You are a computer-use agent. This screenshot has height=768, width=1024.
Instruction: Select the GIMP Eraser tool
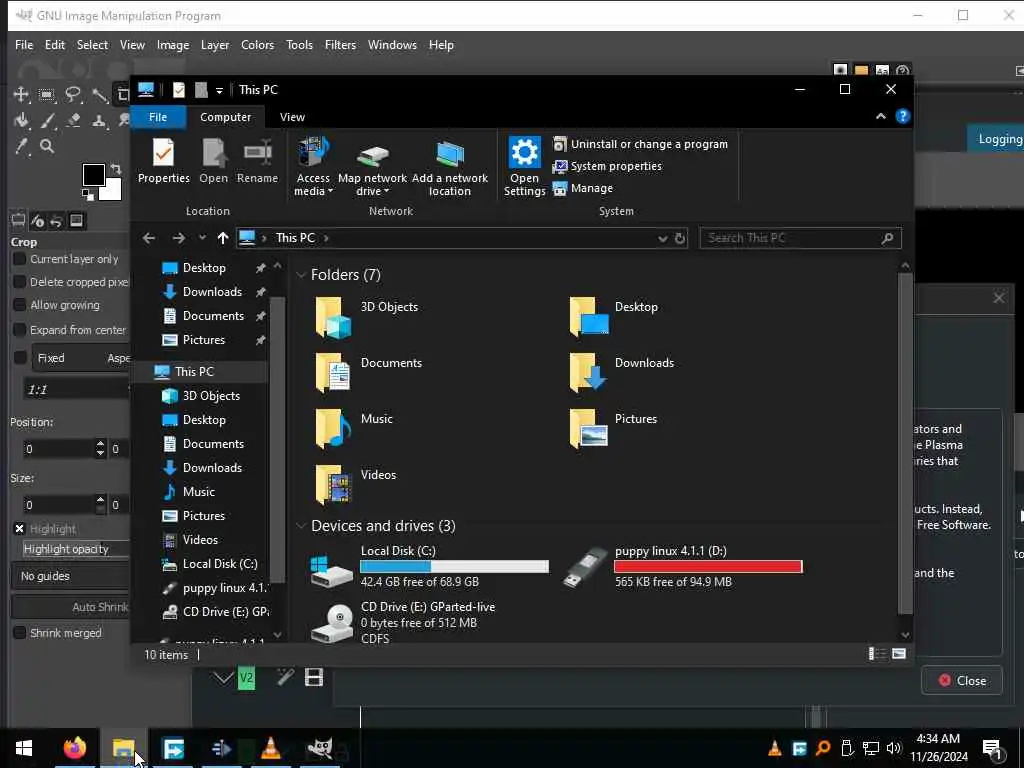coord(73,121)
